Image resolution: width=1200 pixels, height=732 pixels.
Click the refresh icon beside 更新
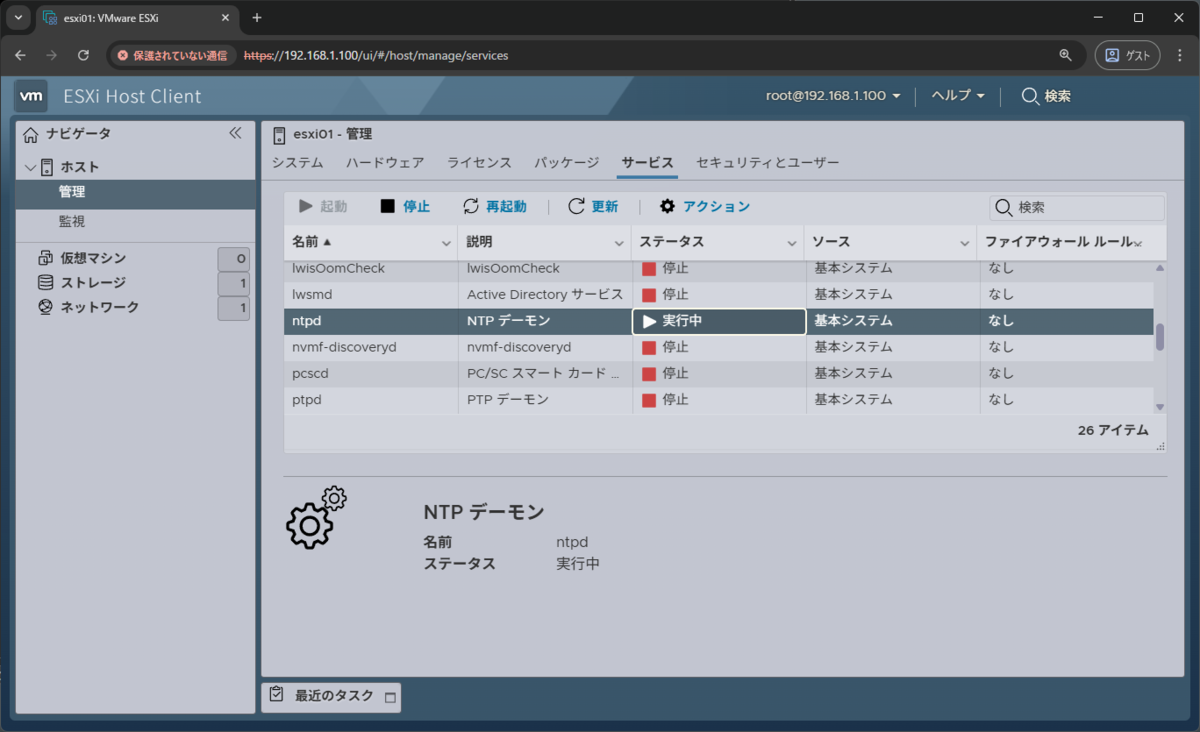click(x=576, y=206)
